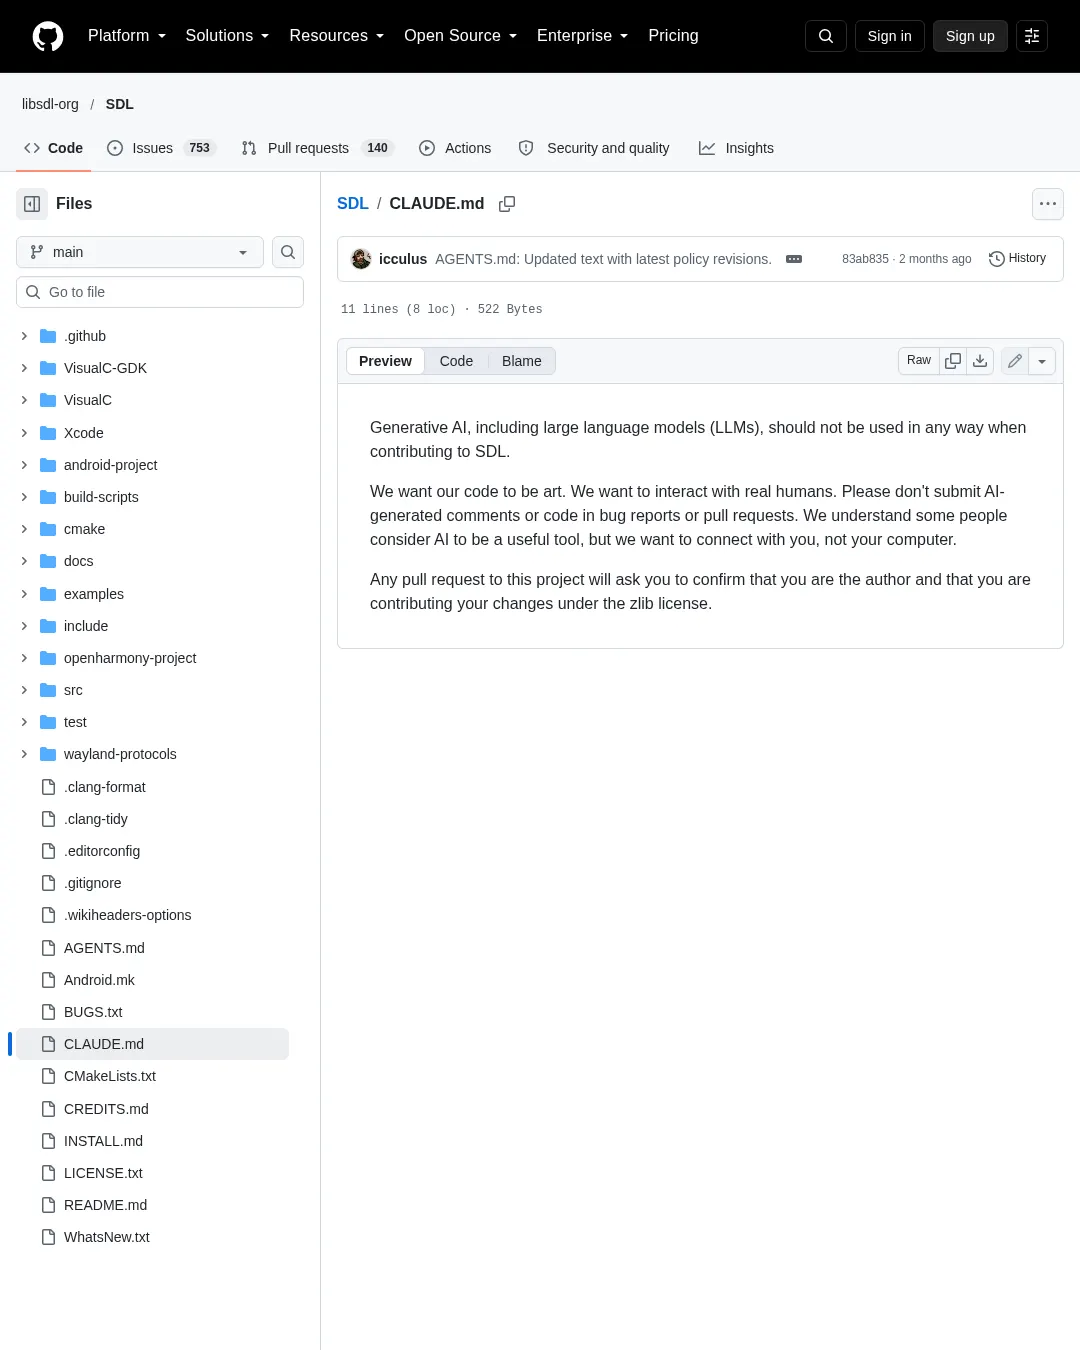This screenshot has height=1350, width=1080.
Task: Open the Enterprise menu
Action: click(x=583, y=36)
